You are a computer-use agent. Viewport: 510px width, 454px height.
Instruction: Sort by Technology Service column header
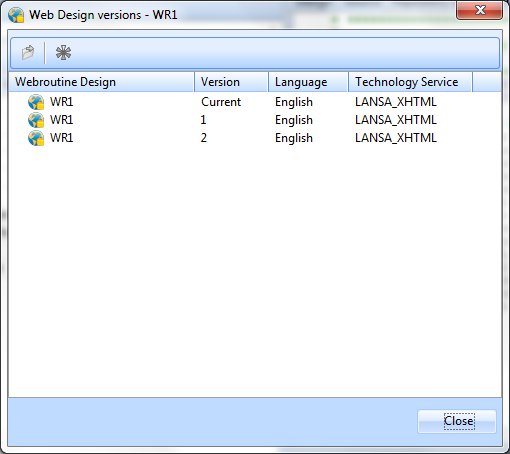click(410, 82)
